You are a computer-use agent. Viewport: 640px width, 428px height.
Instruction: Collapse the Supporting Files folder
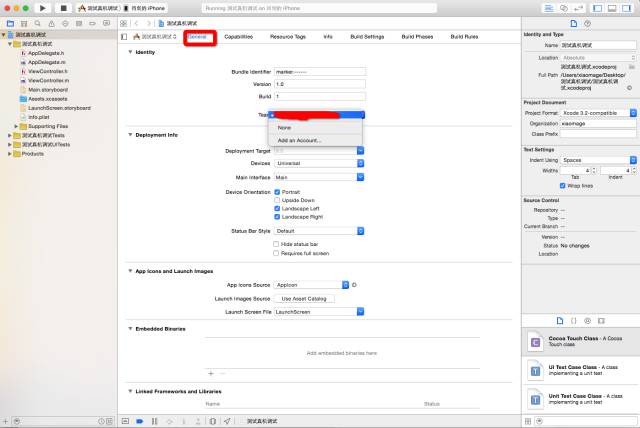pyautogui.click(x=17, y=126)
